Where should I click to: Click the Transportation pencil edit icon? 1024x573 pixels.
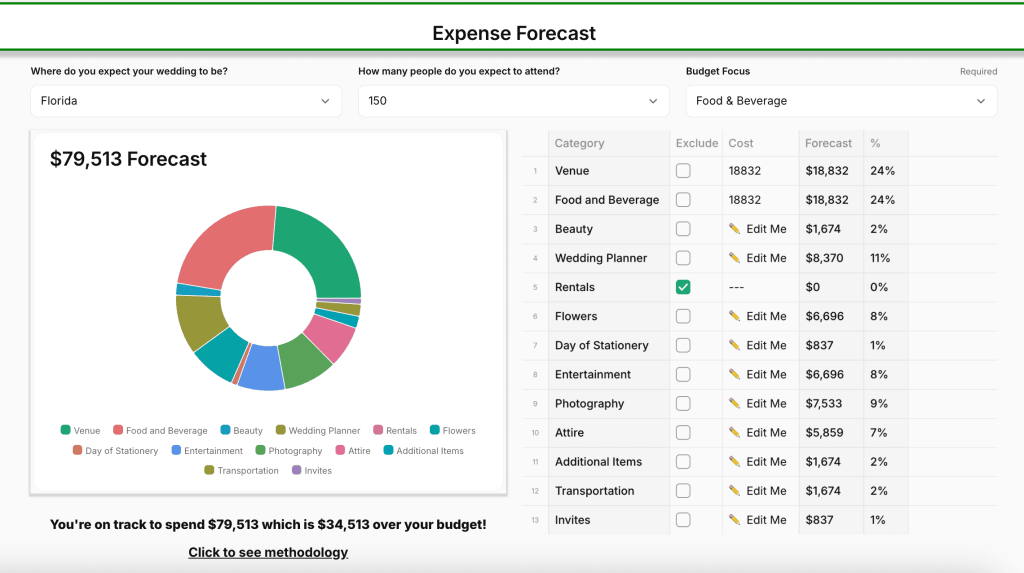pos(735,491)
